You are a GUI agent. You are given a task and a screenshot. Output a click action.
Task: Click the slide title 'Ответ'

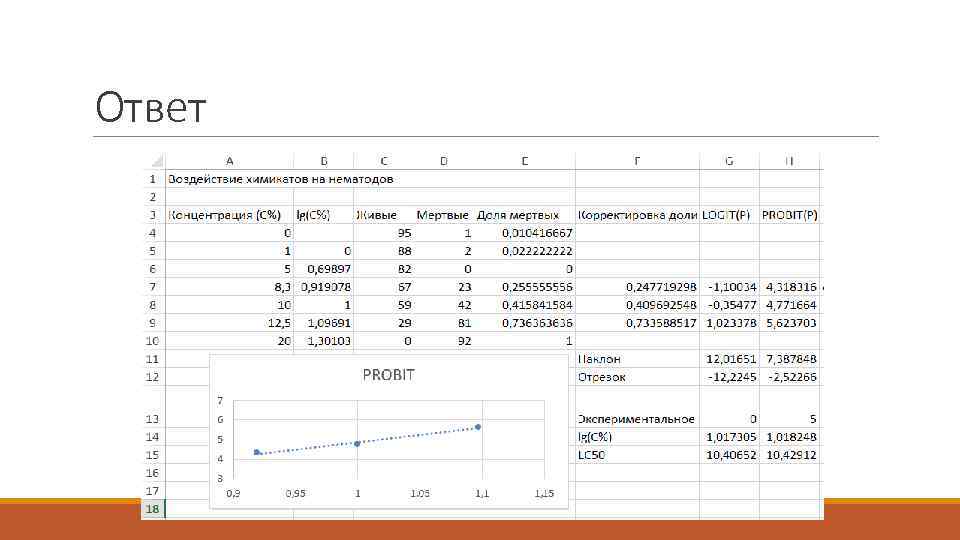pos(151,107)
